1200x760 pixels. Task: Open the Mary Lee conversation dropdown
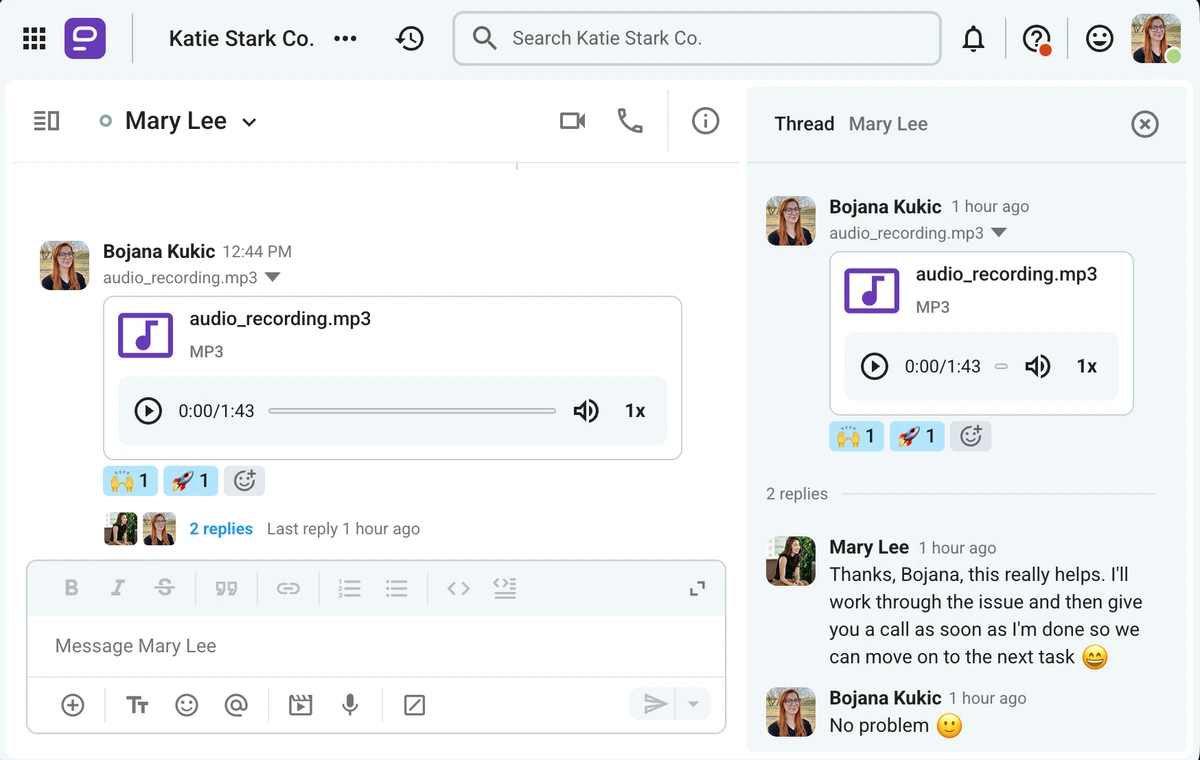coord(248,120)
